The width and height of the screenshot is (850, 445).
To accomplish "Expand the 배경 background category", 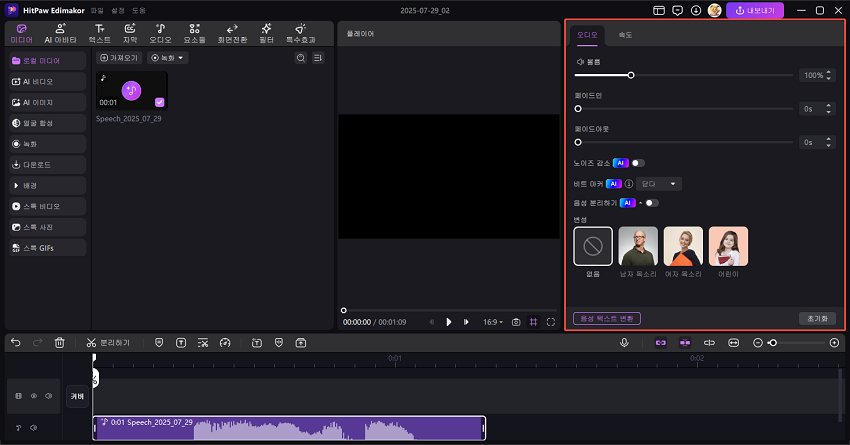I will point(47,185).
